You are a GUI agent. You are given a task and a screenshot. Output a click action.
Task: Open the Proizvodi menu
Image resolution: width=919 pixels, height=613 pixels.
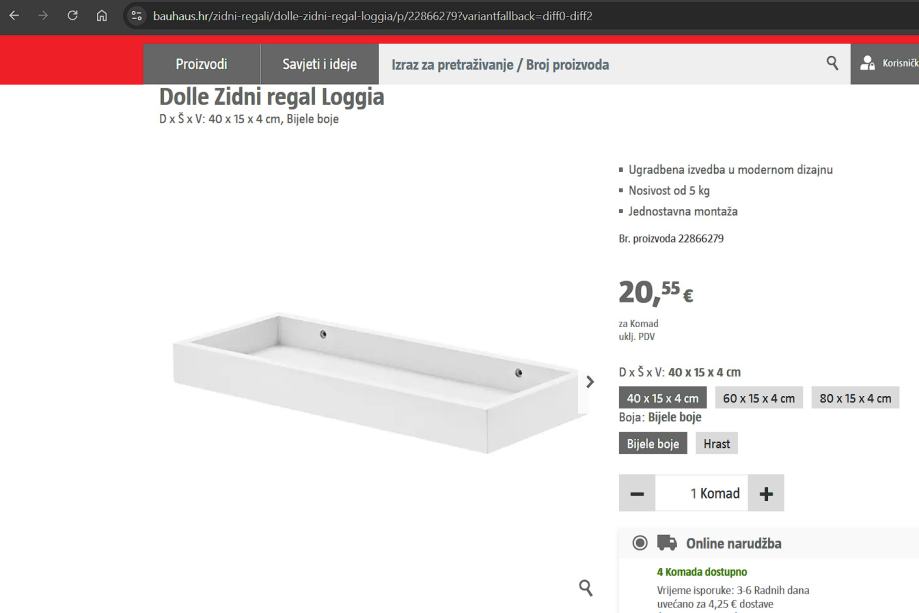(x=202, y=64)
